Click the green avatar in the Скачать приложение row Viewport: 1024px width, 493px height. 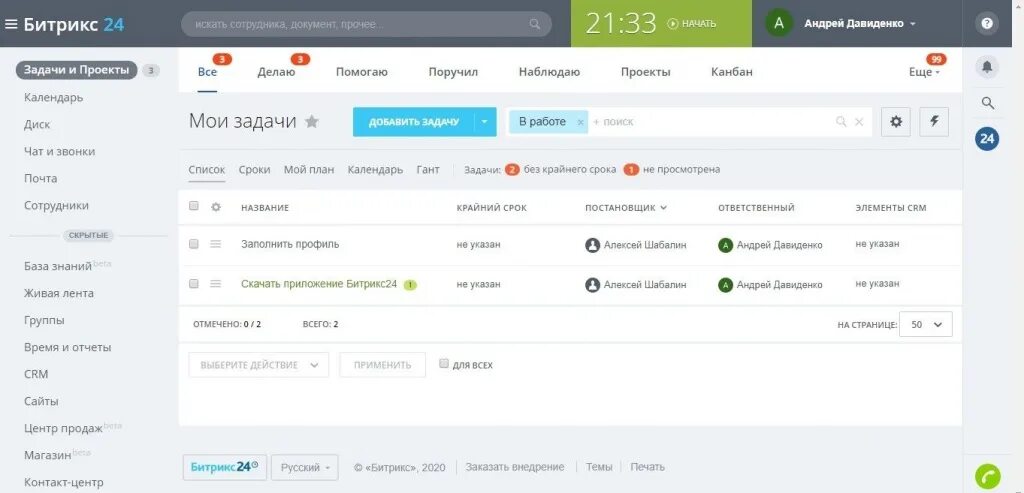(x=725, y=285)
